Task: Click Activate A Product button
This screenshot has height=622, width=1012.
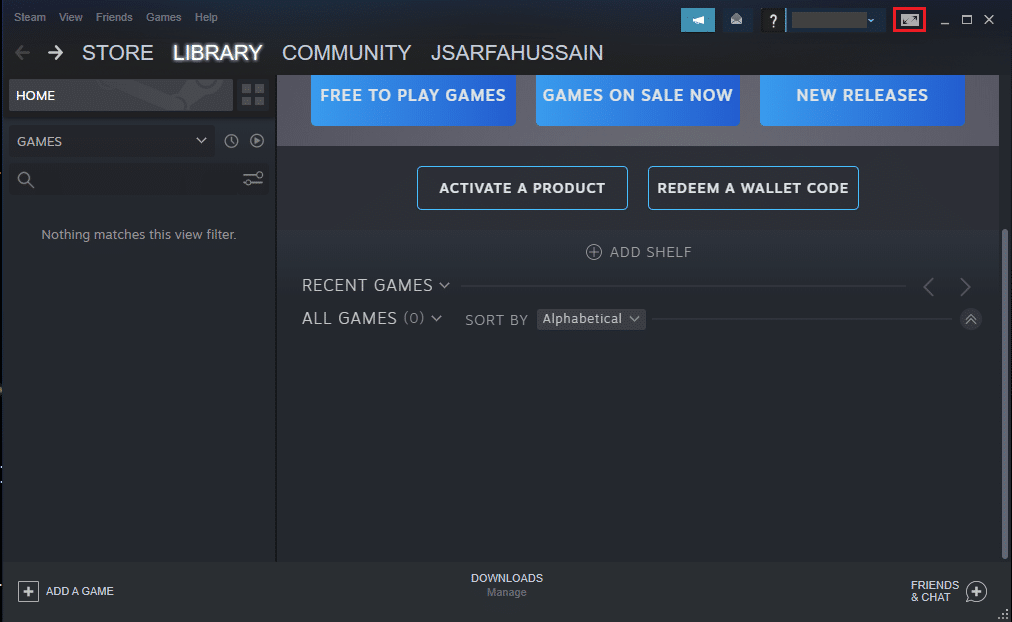Action: (522, 188)
